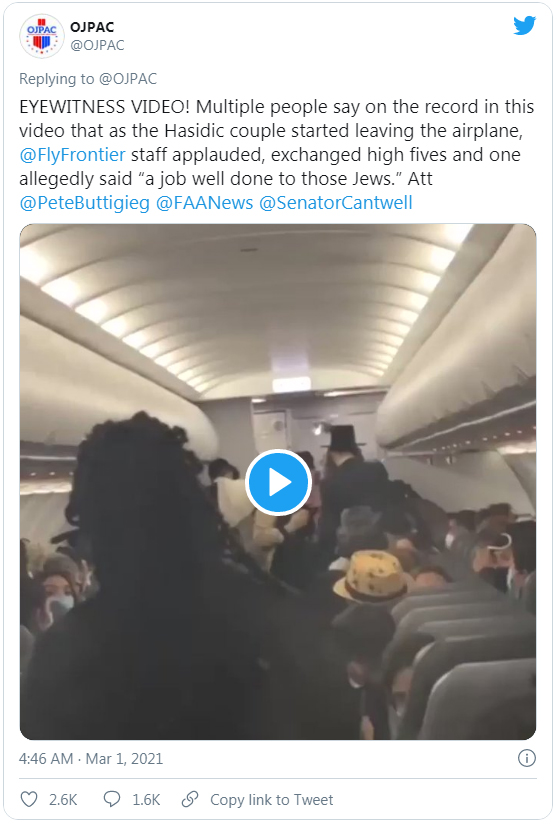Like the tweet with heart icon

point(29,799)
